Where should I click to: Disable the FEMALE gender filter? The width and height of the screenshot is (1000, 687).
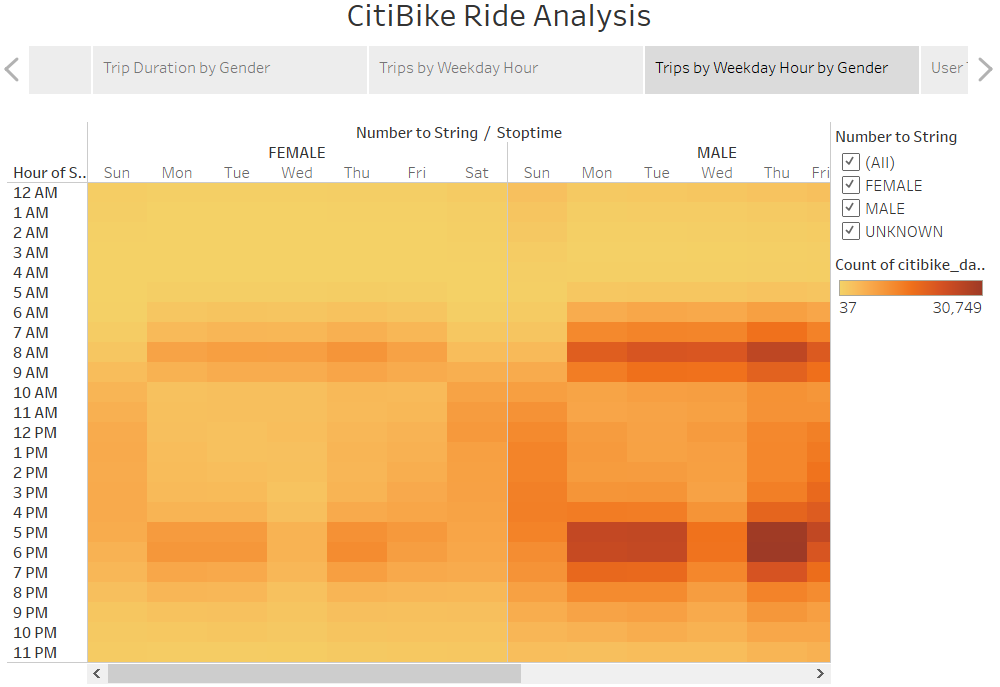[851, 185]
